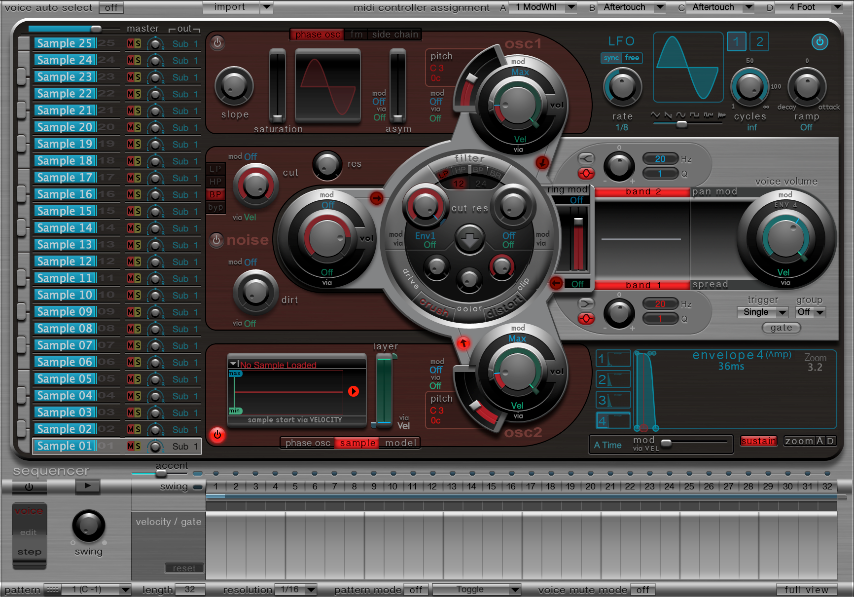Open trigger Single dropdown
Image resolution: width=855 pixels, height=597 pixels.
pos(762,312)
